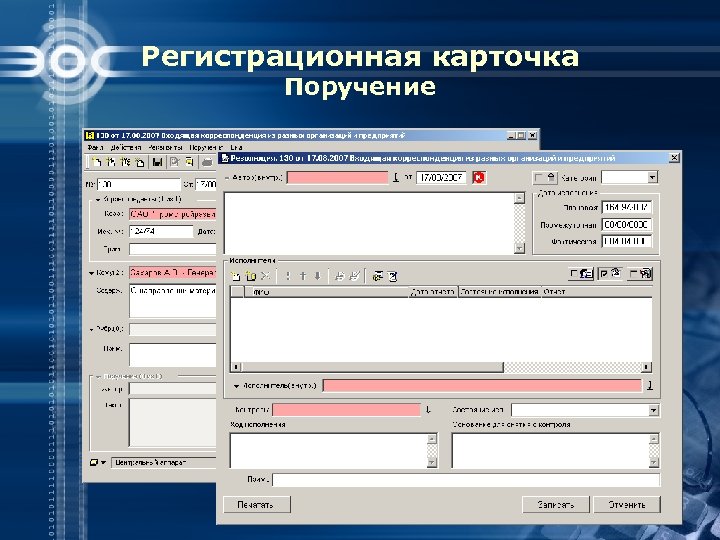Open the Категория dropdown
Screen dimensions: 720x540
652,177
